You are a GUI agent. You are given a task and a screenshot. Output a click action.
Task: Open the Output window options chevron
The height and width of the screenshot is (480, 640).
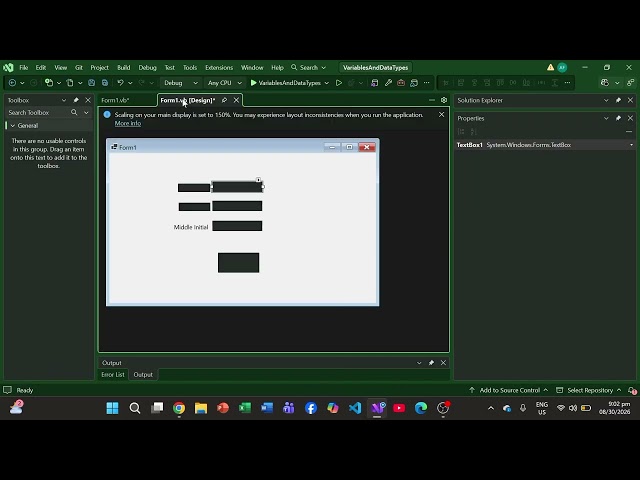[419, 362]
